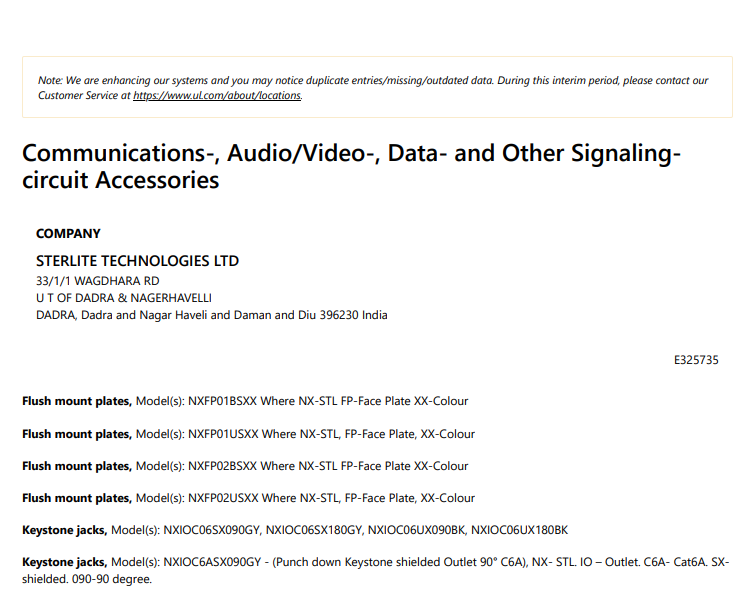This screenshot has width=742, height=600.
Task: Click model number NXIOC06SX090GY
Action: [212, 530]
